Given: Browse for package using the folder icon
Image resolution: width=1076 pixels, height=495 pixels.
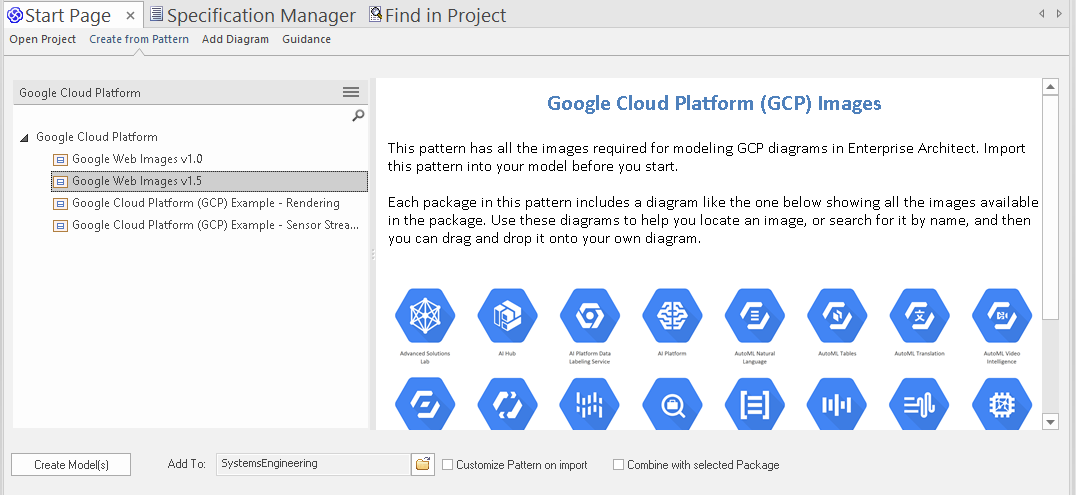Looking at the screenshot, I should (423, 464).
